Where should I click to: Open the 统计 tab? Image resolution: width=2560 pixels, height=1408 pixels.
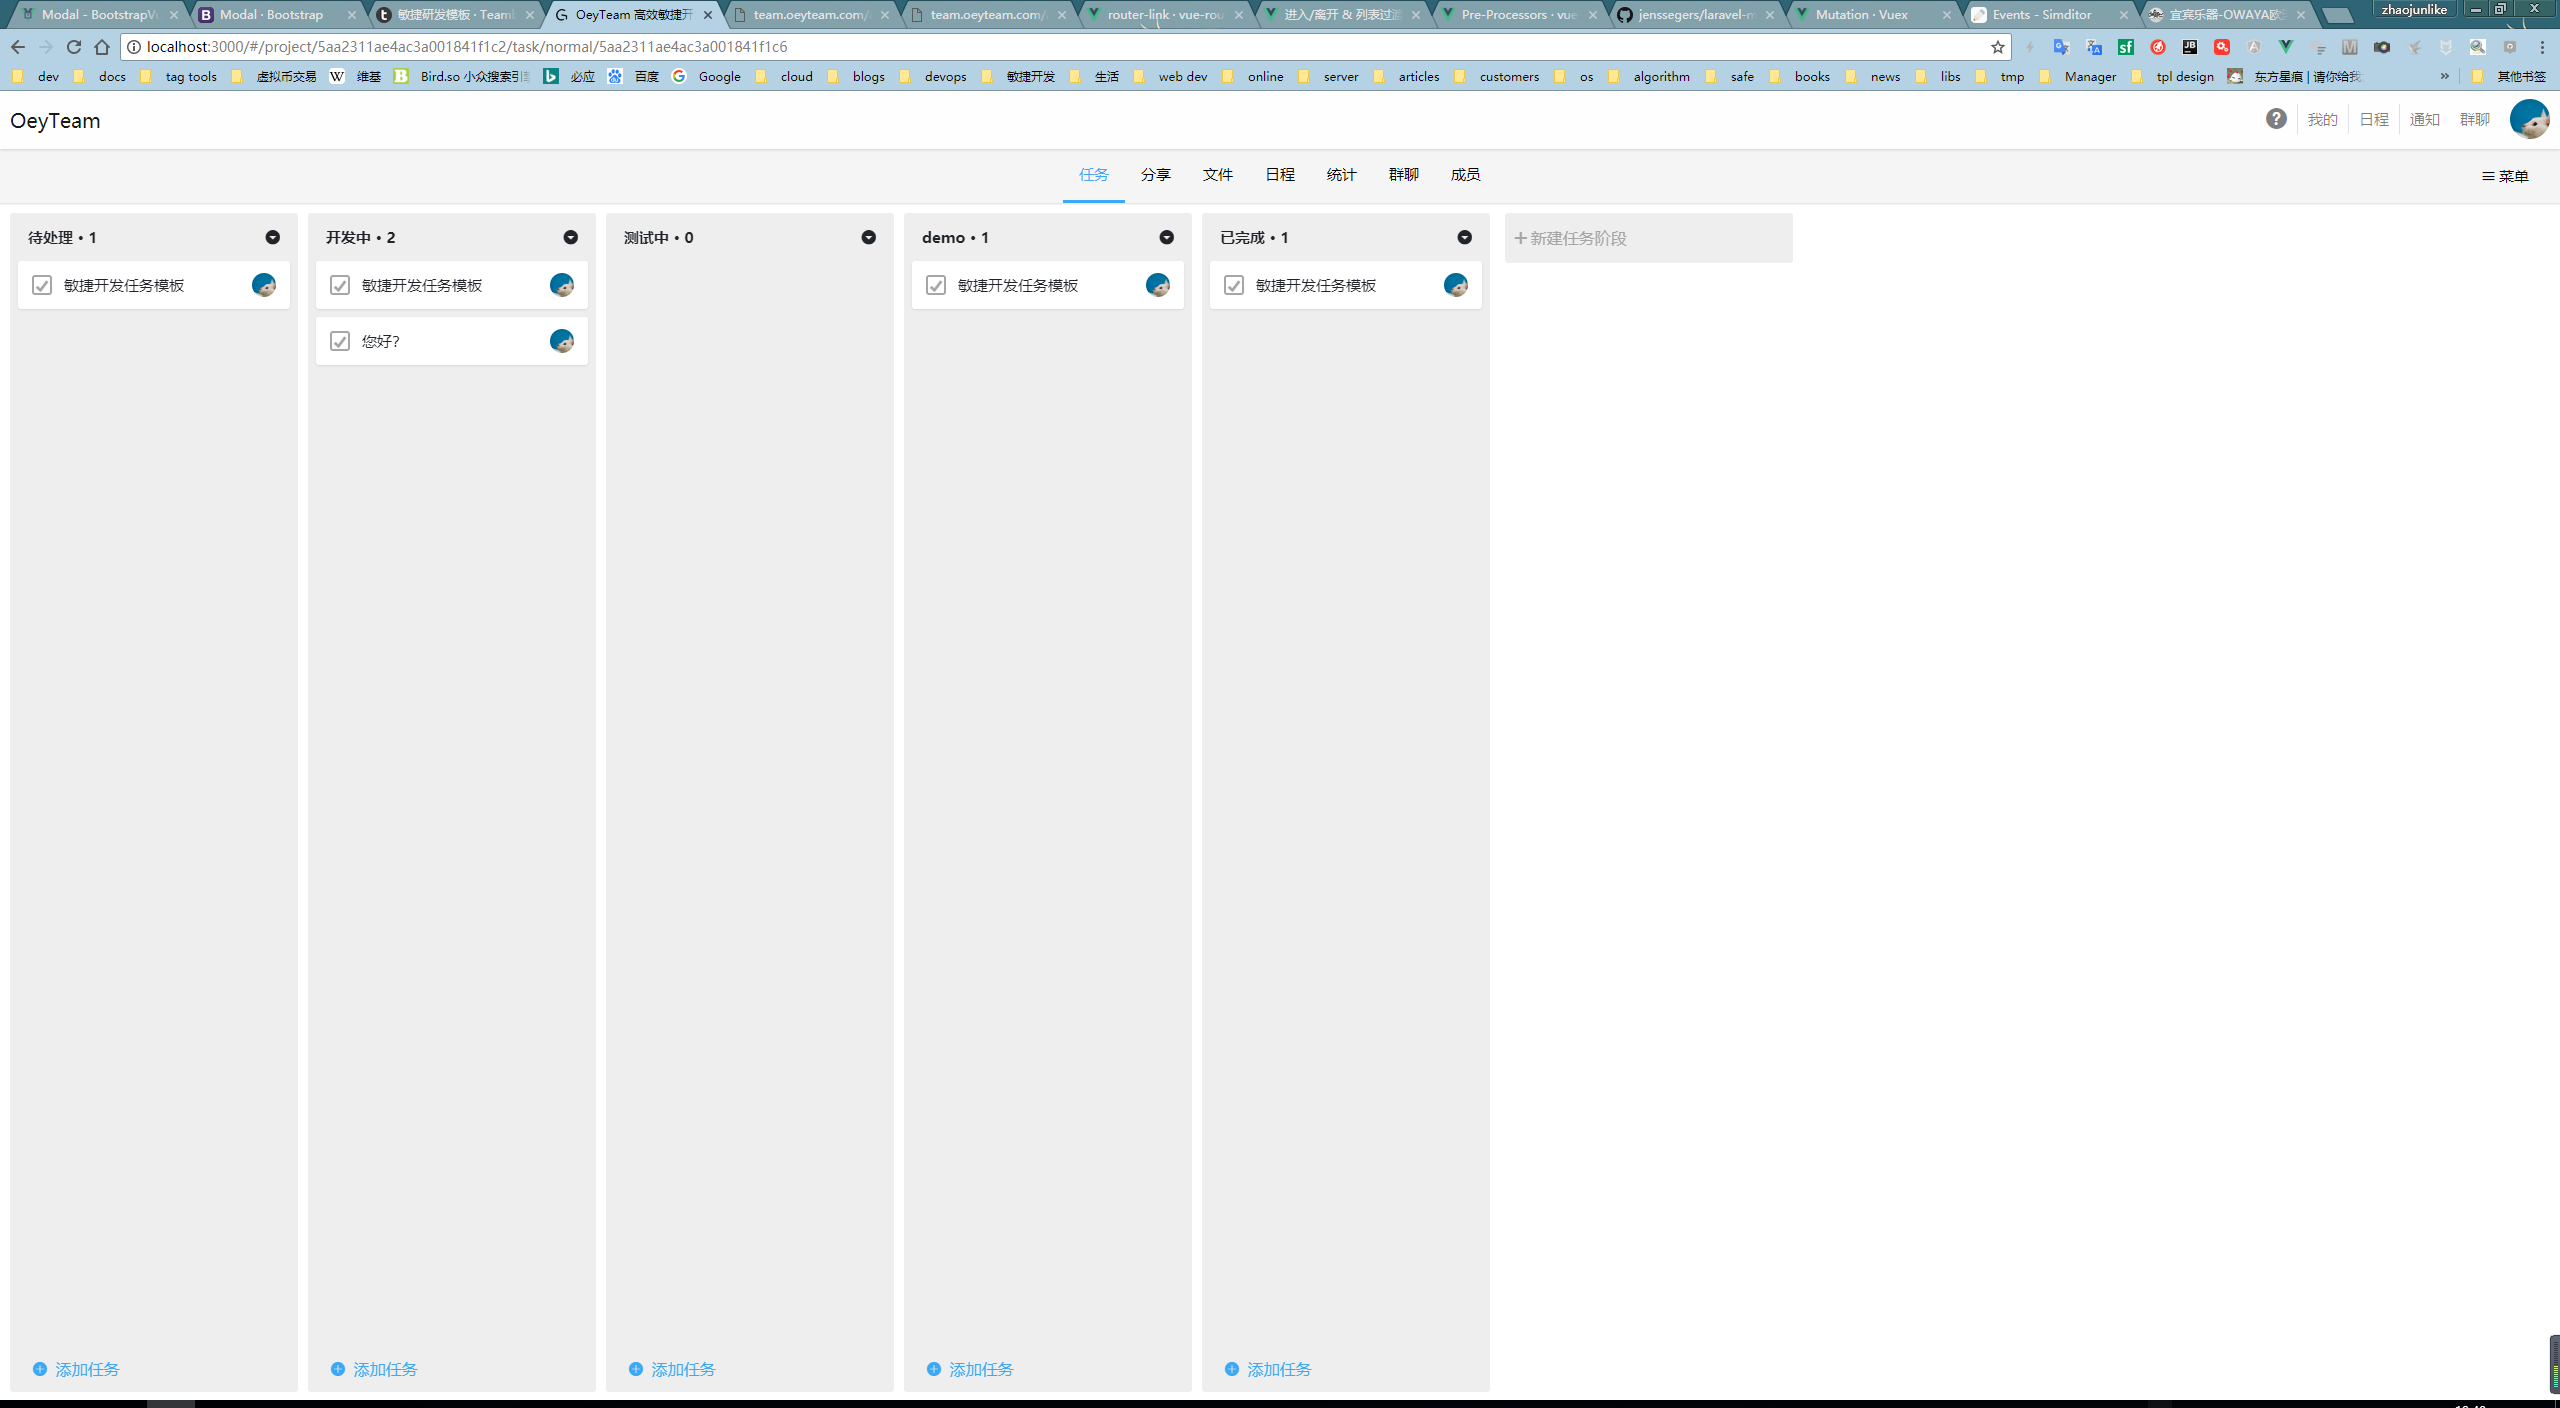(1341, 175)
